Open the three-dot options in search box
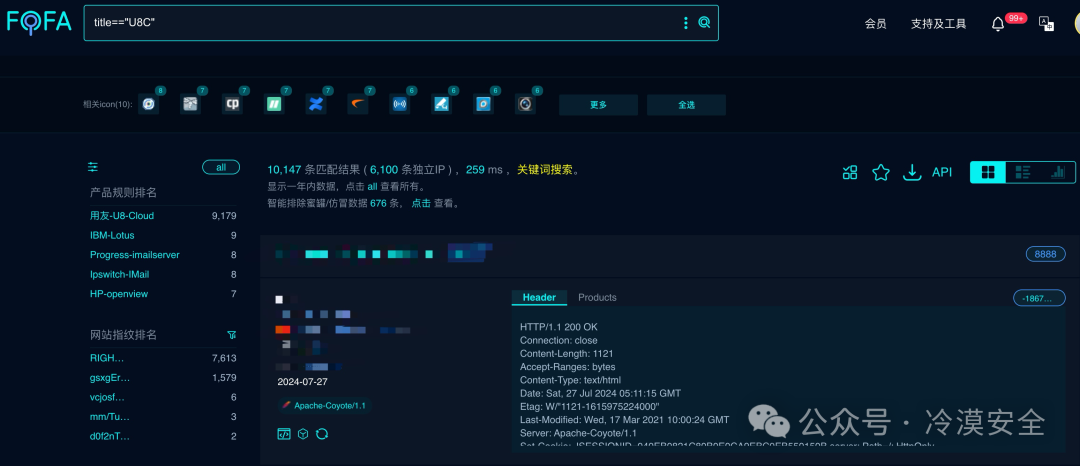 pos(685,23)
